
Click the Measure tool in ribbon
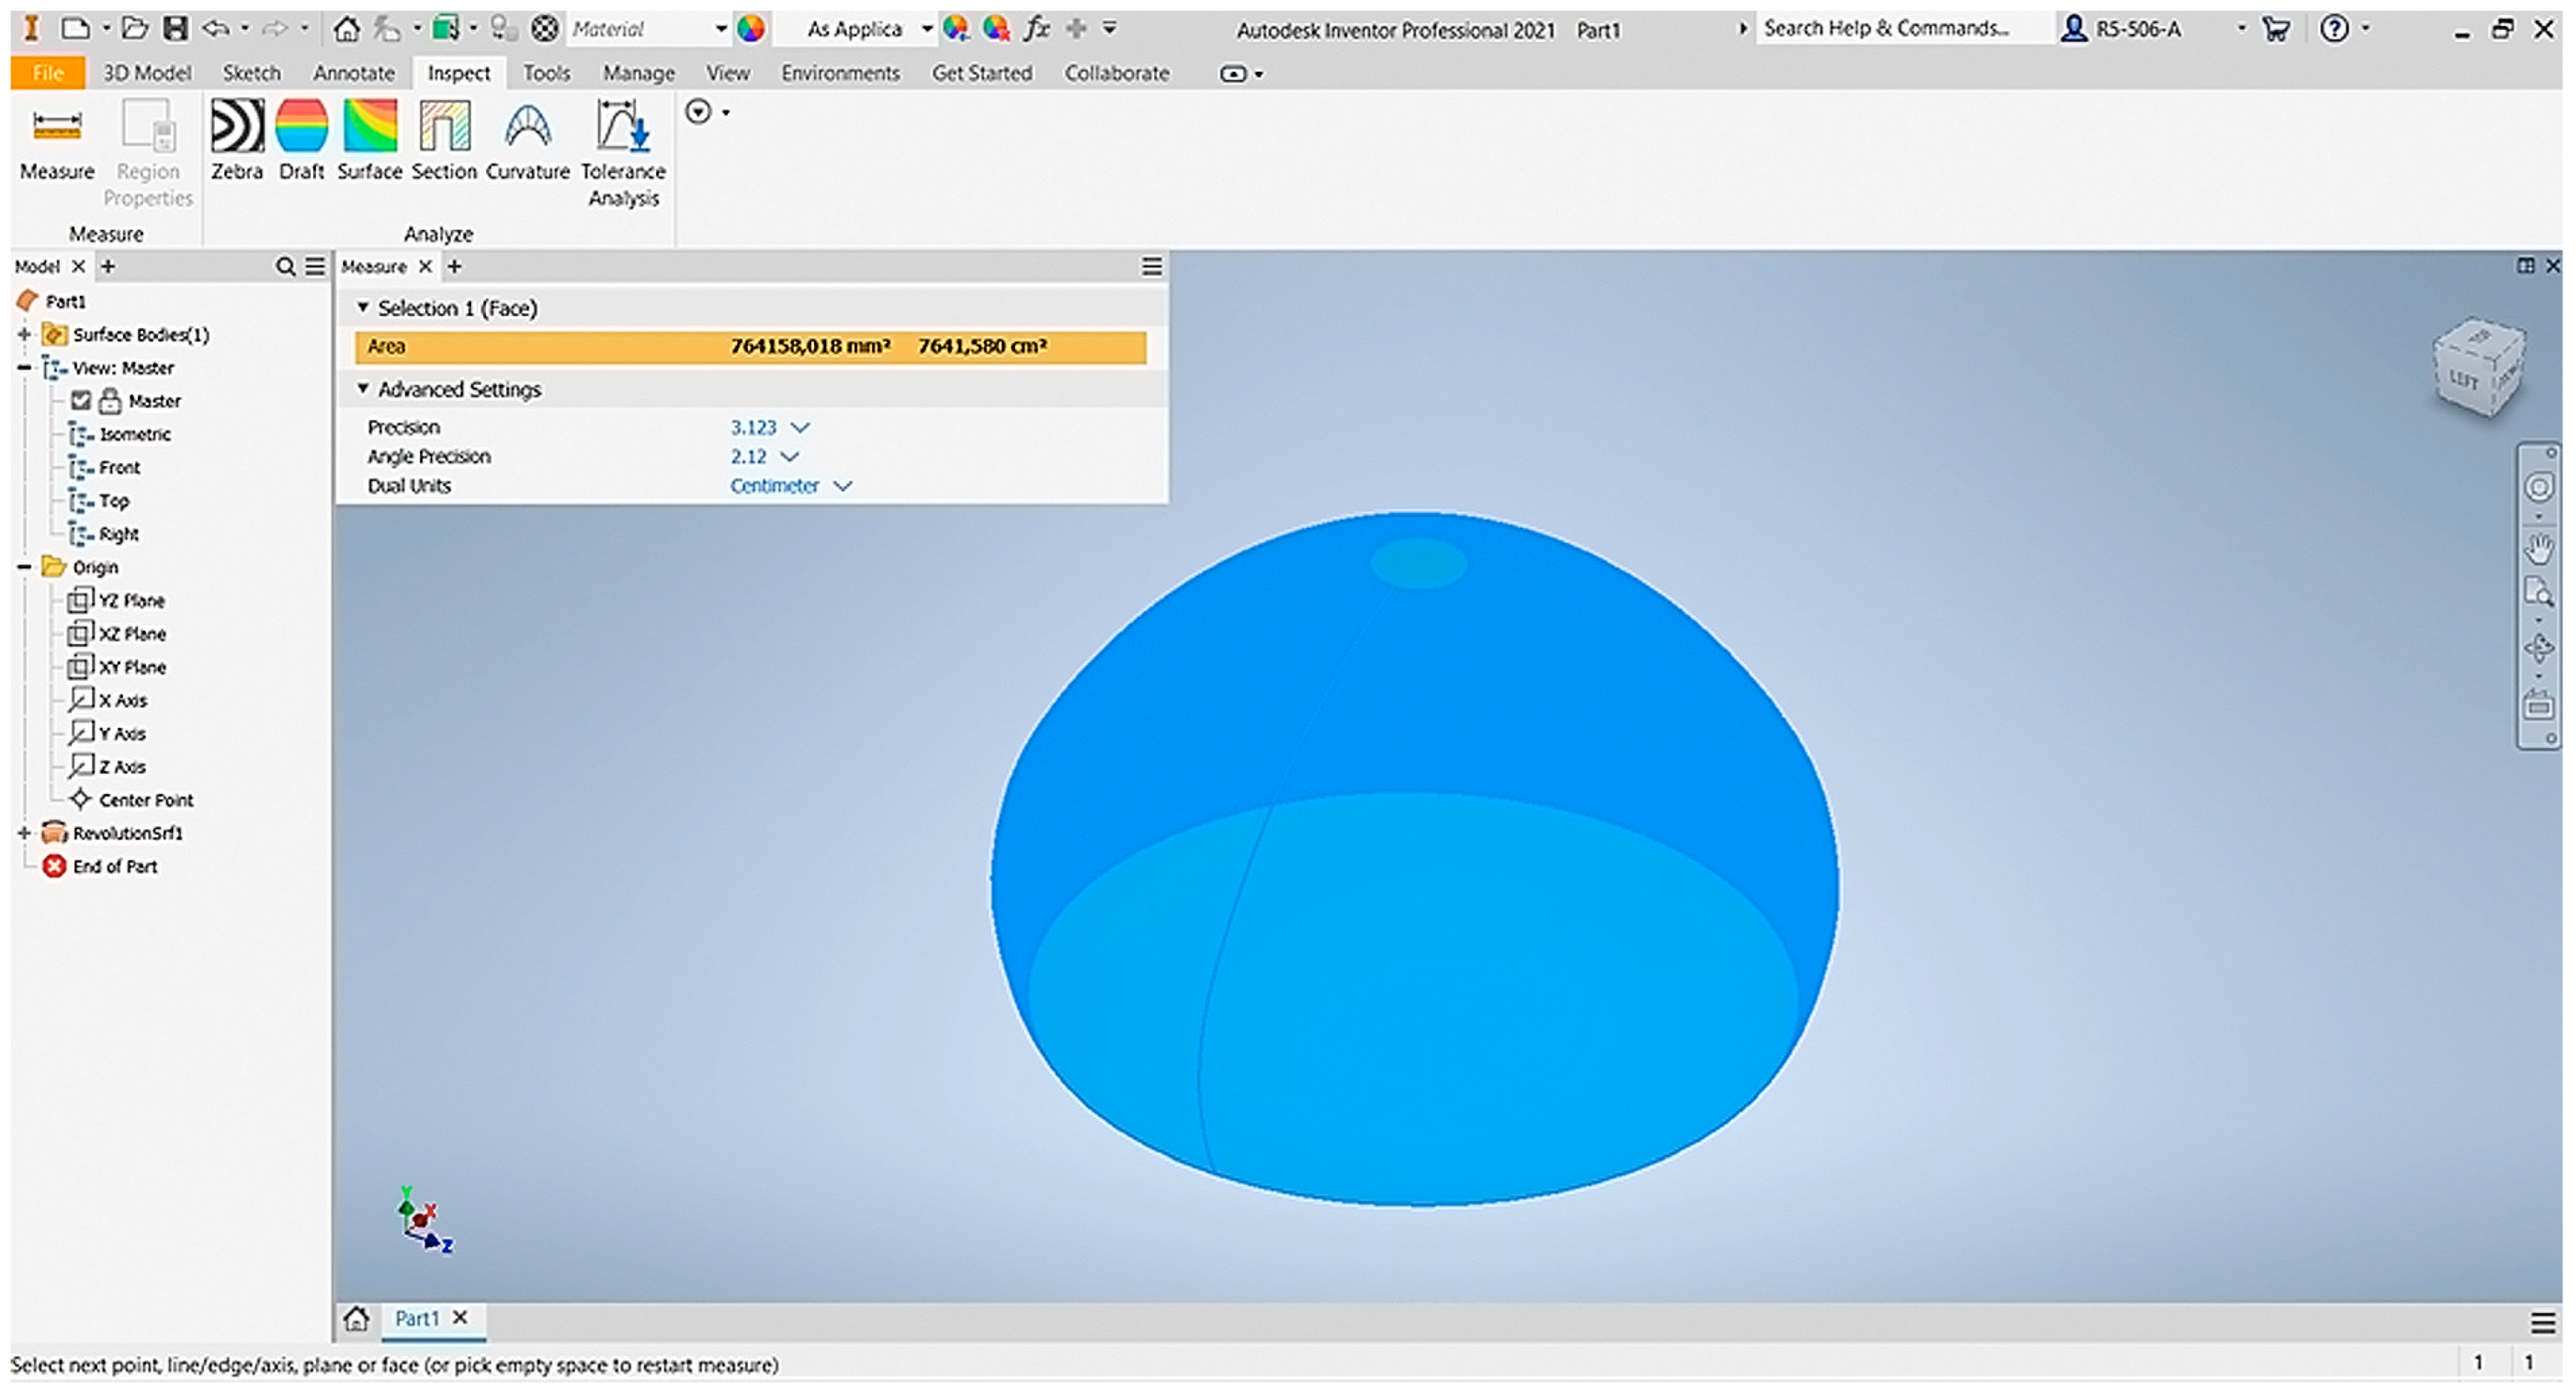tap(56, 139)
